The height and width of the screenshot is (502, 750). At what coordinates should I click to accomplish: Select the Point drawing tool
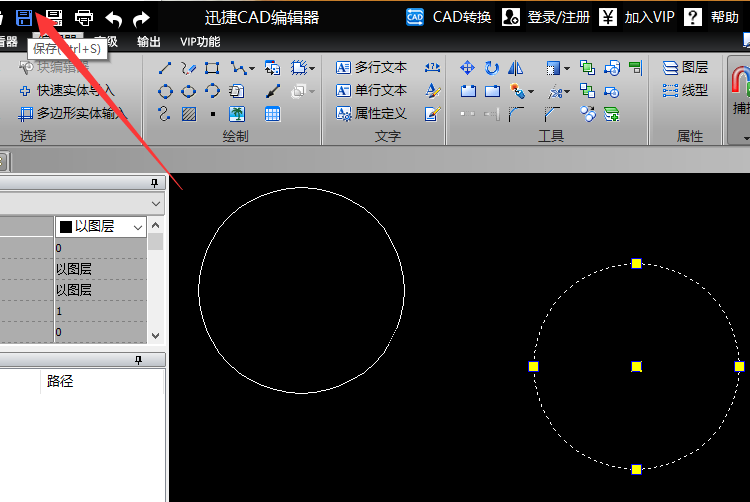[x=213, y=114]
